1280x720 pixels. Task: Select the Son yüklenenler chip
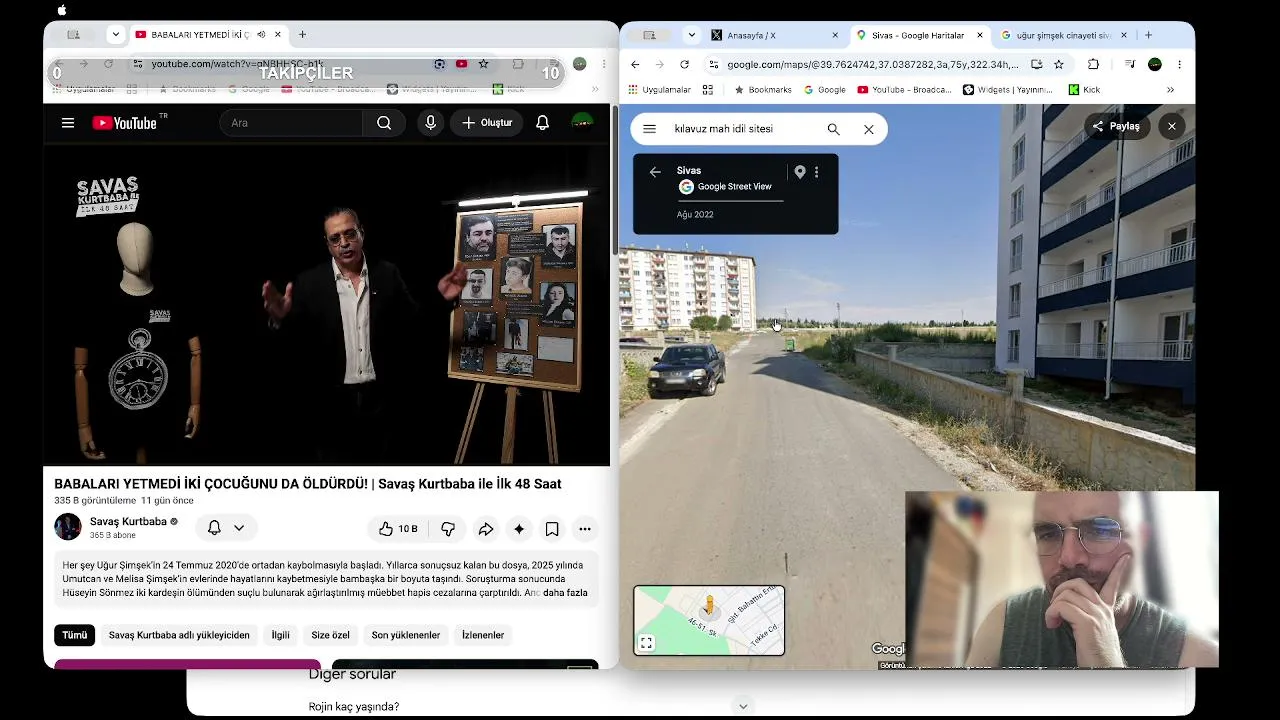click(406, 635)
